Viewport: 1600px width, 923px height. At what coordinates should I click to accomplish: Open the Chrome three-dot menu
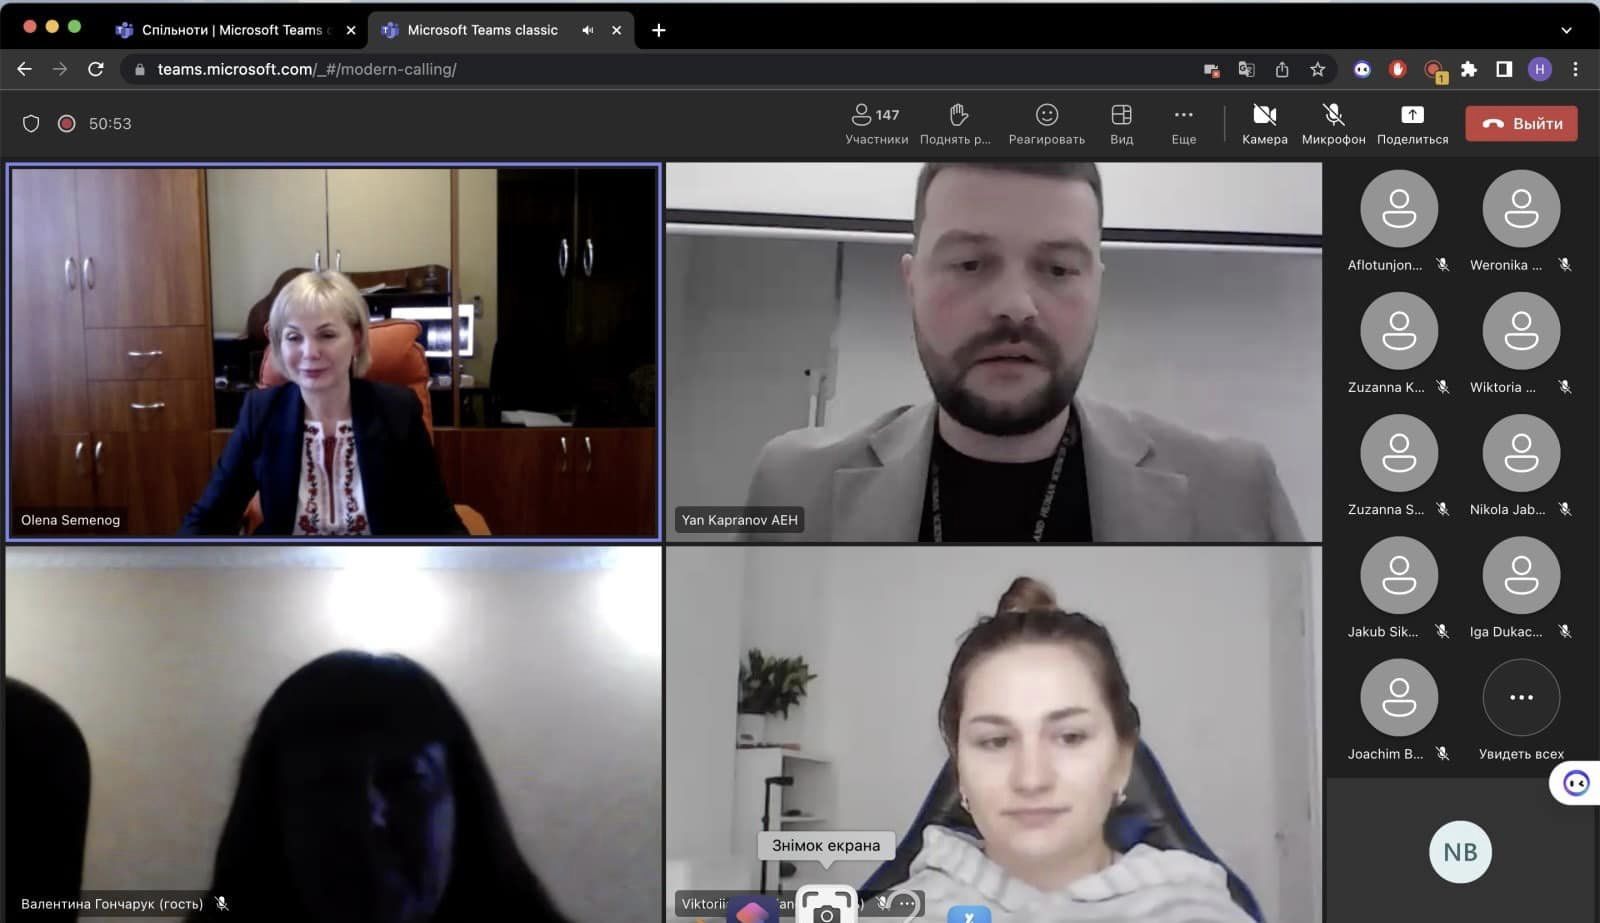[1575, 69]
